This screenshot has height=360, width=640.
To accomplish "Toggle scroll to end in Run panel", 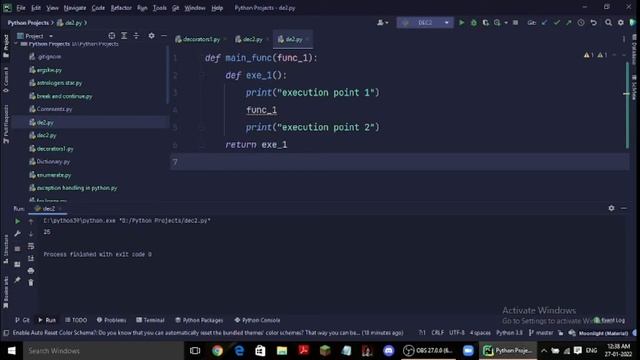I will point(31,258).
